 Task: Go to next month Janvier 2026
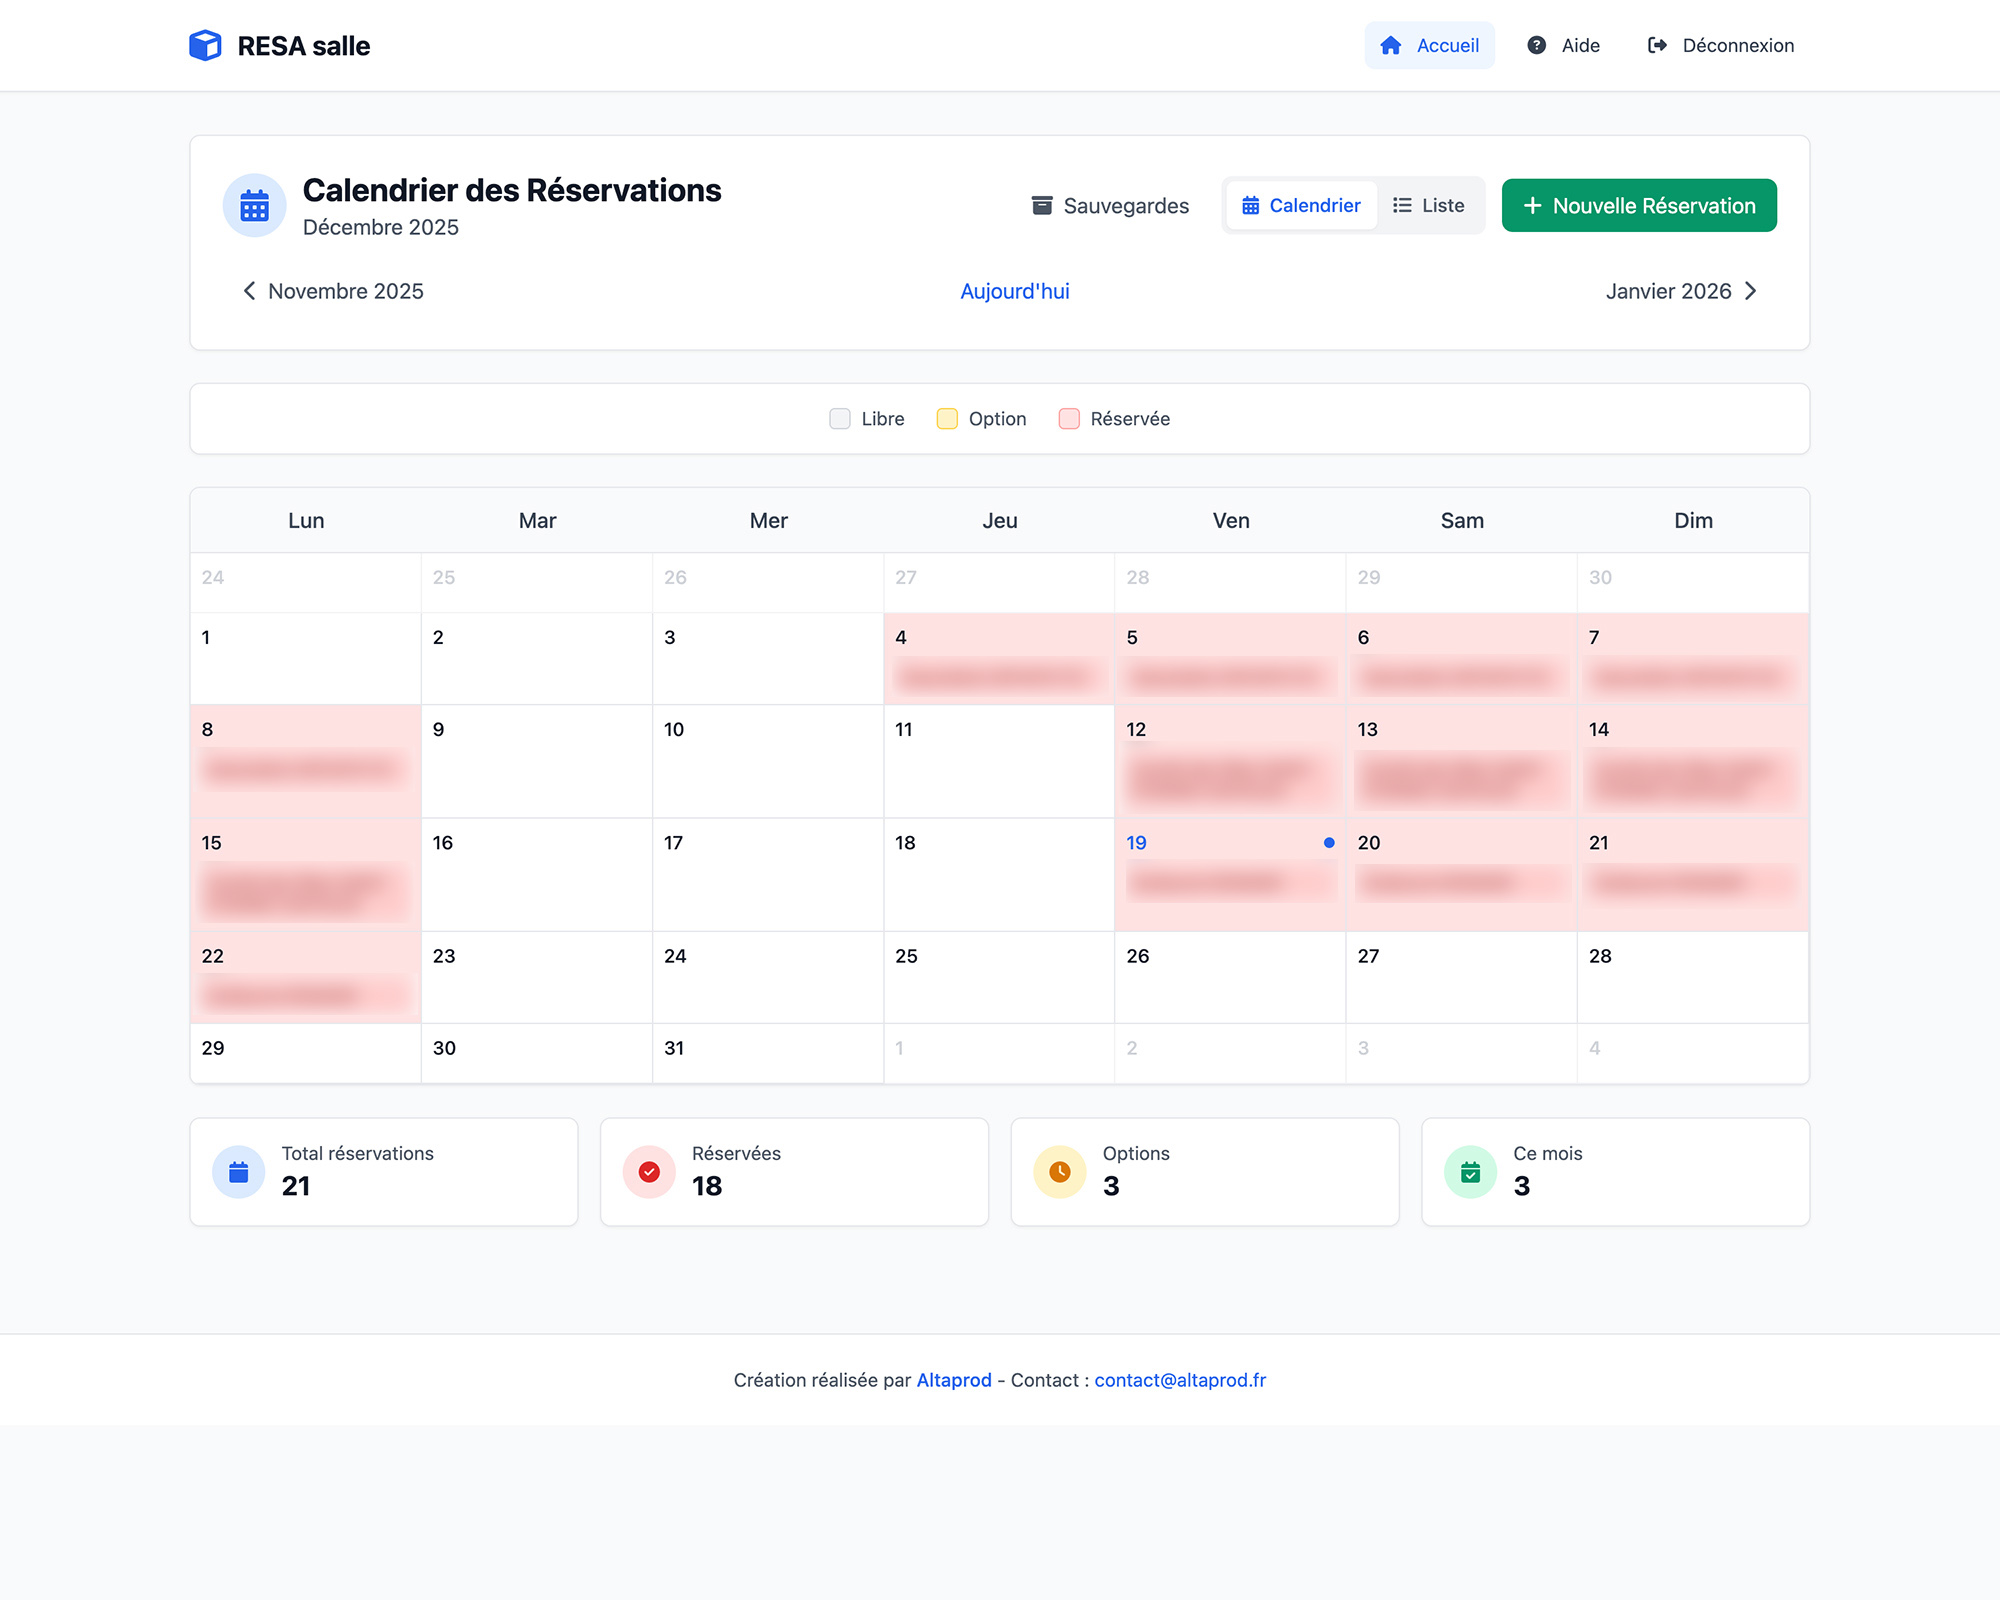tap(1680, 291)
